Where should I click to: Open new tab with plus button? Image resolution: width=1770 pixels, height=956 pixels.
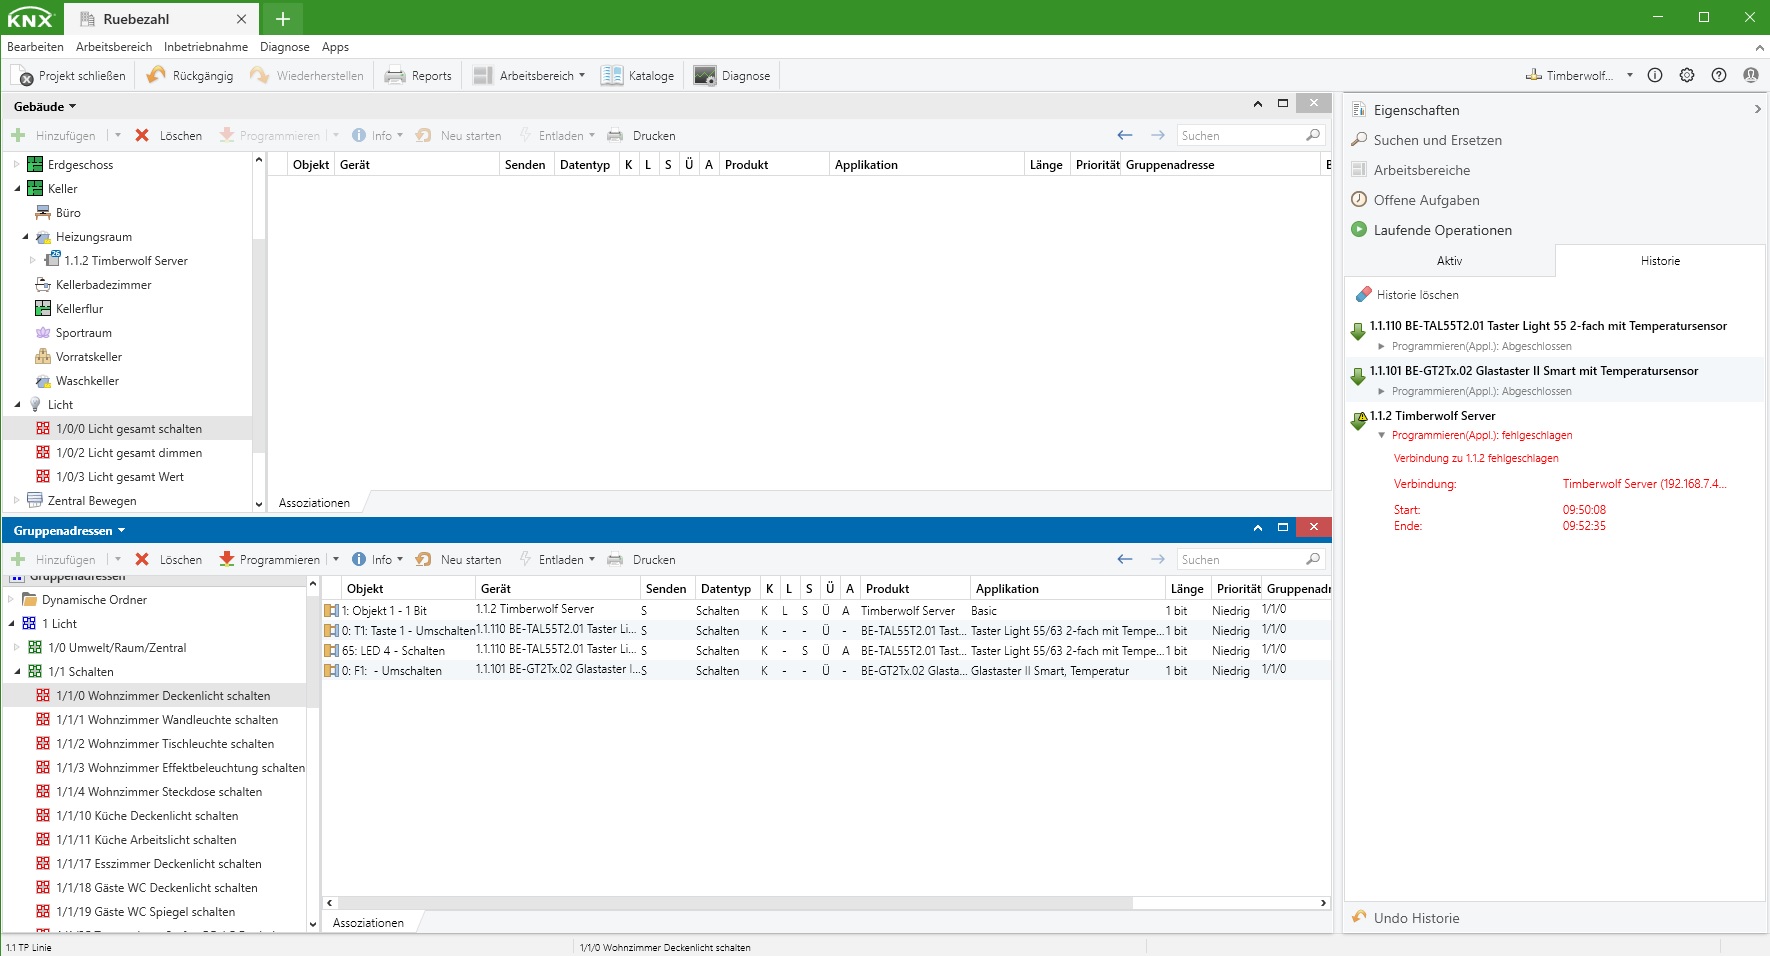pyautogui.click(x=282, y=18)
